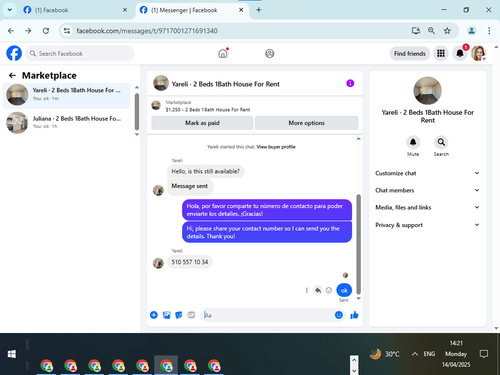This screenshot has width=500, height=375.
Task: Select the Messenger | Facebook tab
Action: pyautogui.click(x=192, y=10)
